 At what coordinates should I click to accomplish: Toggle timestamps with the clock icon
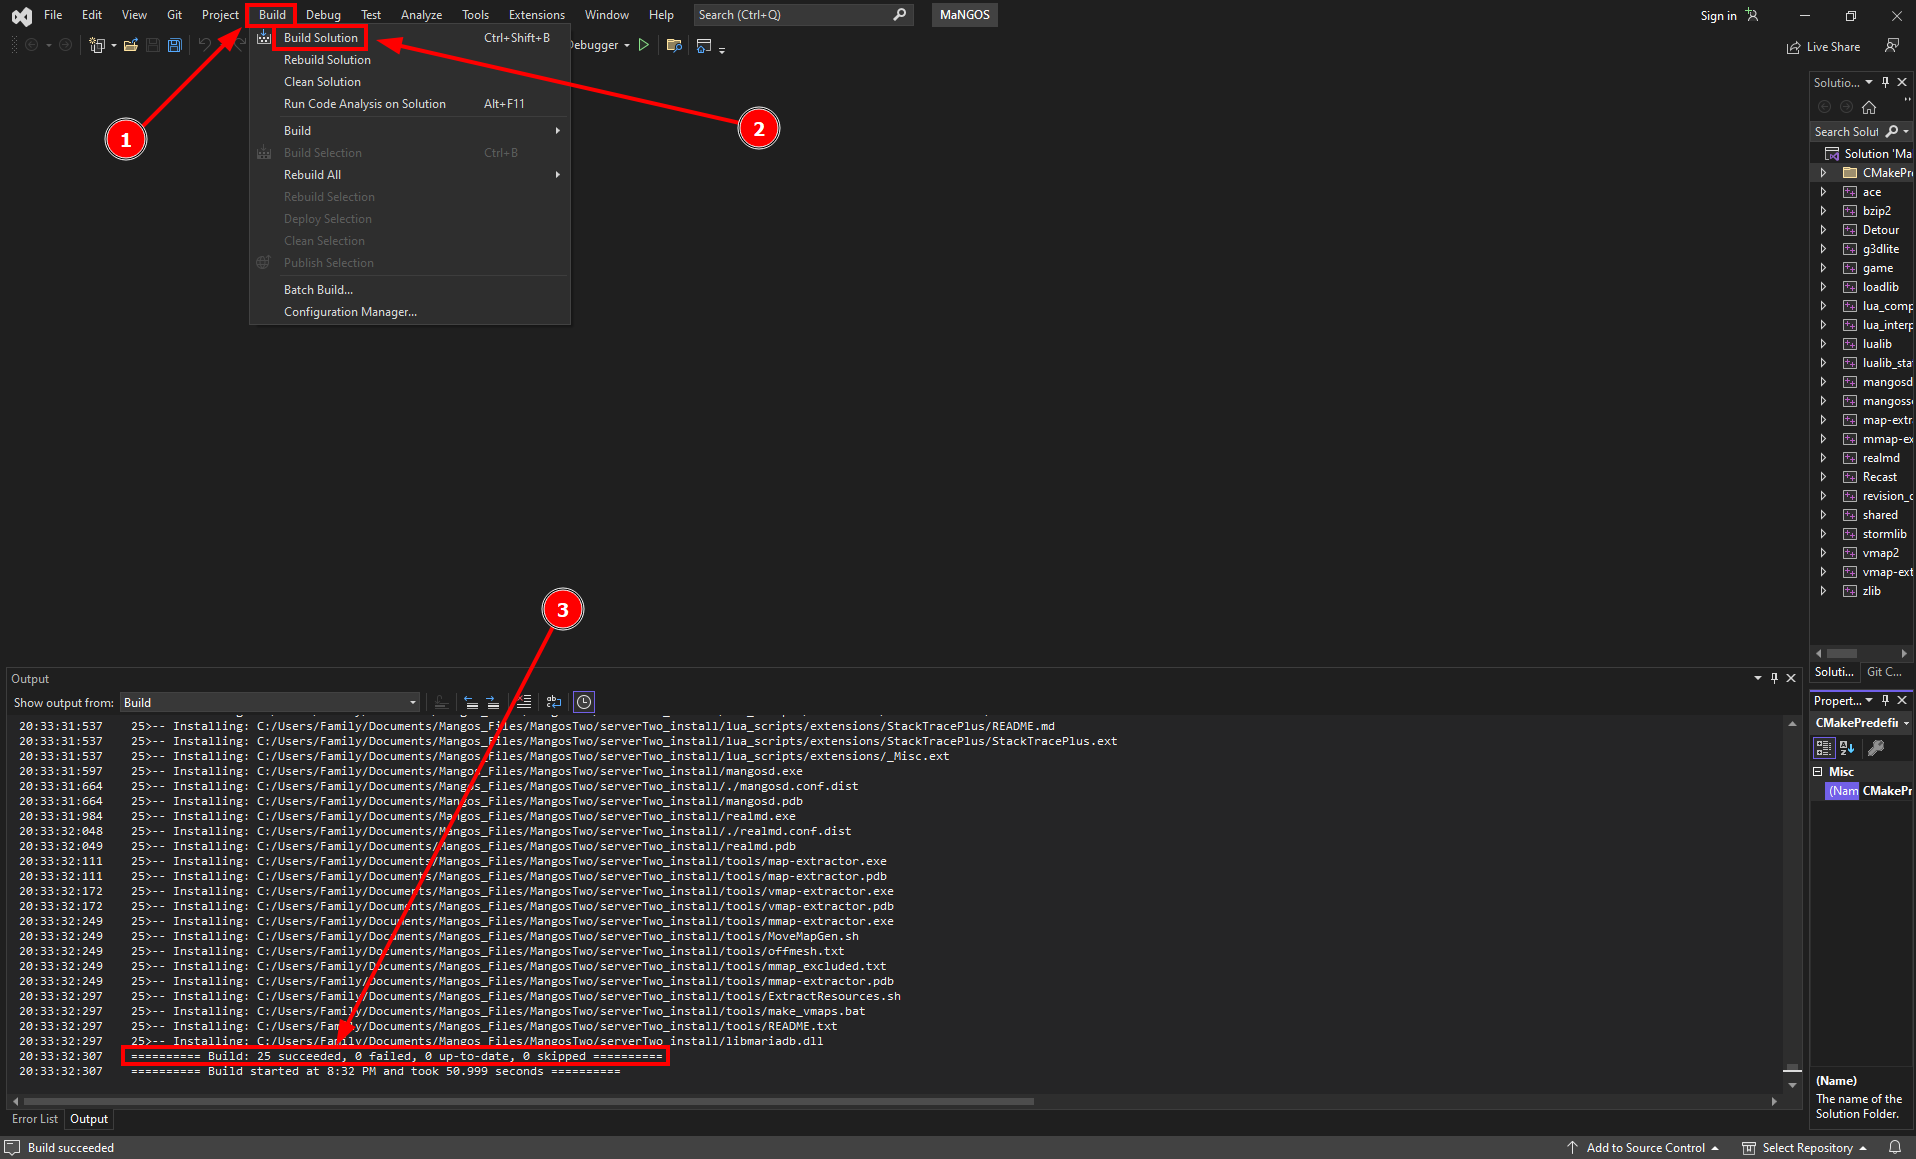(584, 702)
